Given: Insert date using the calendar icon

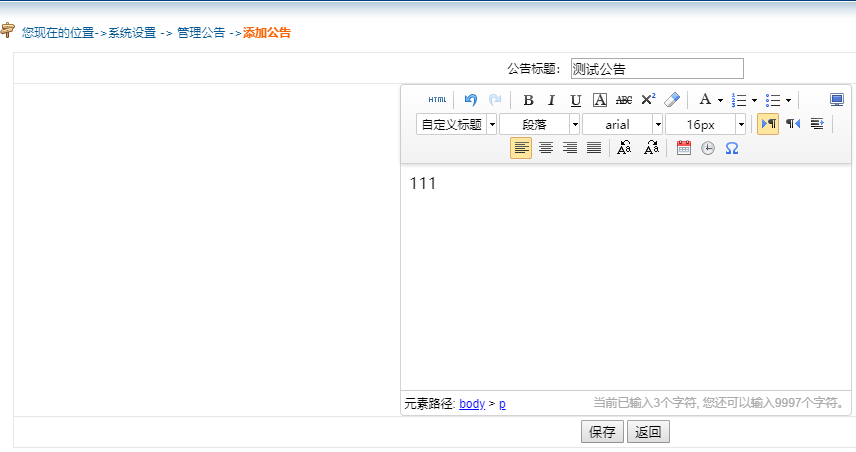Looking at the screenshot, I should [684, 148].
